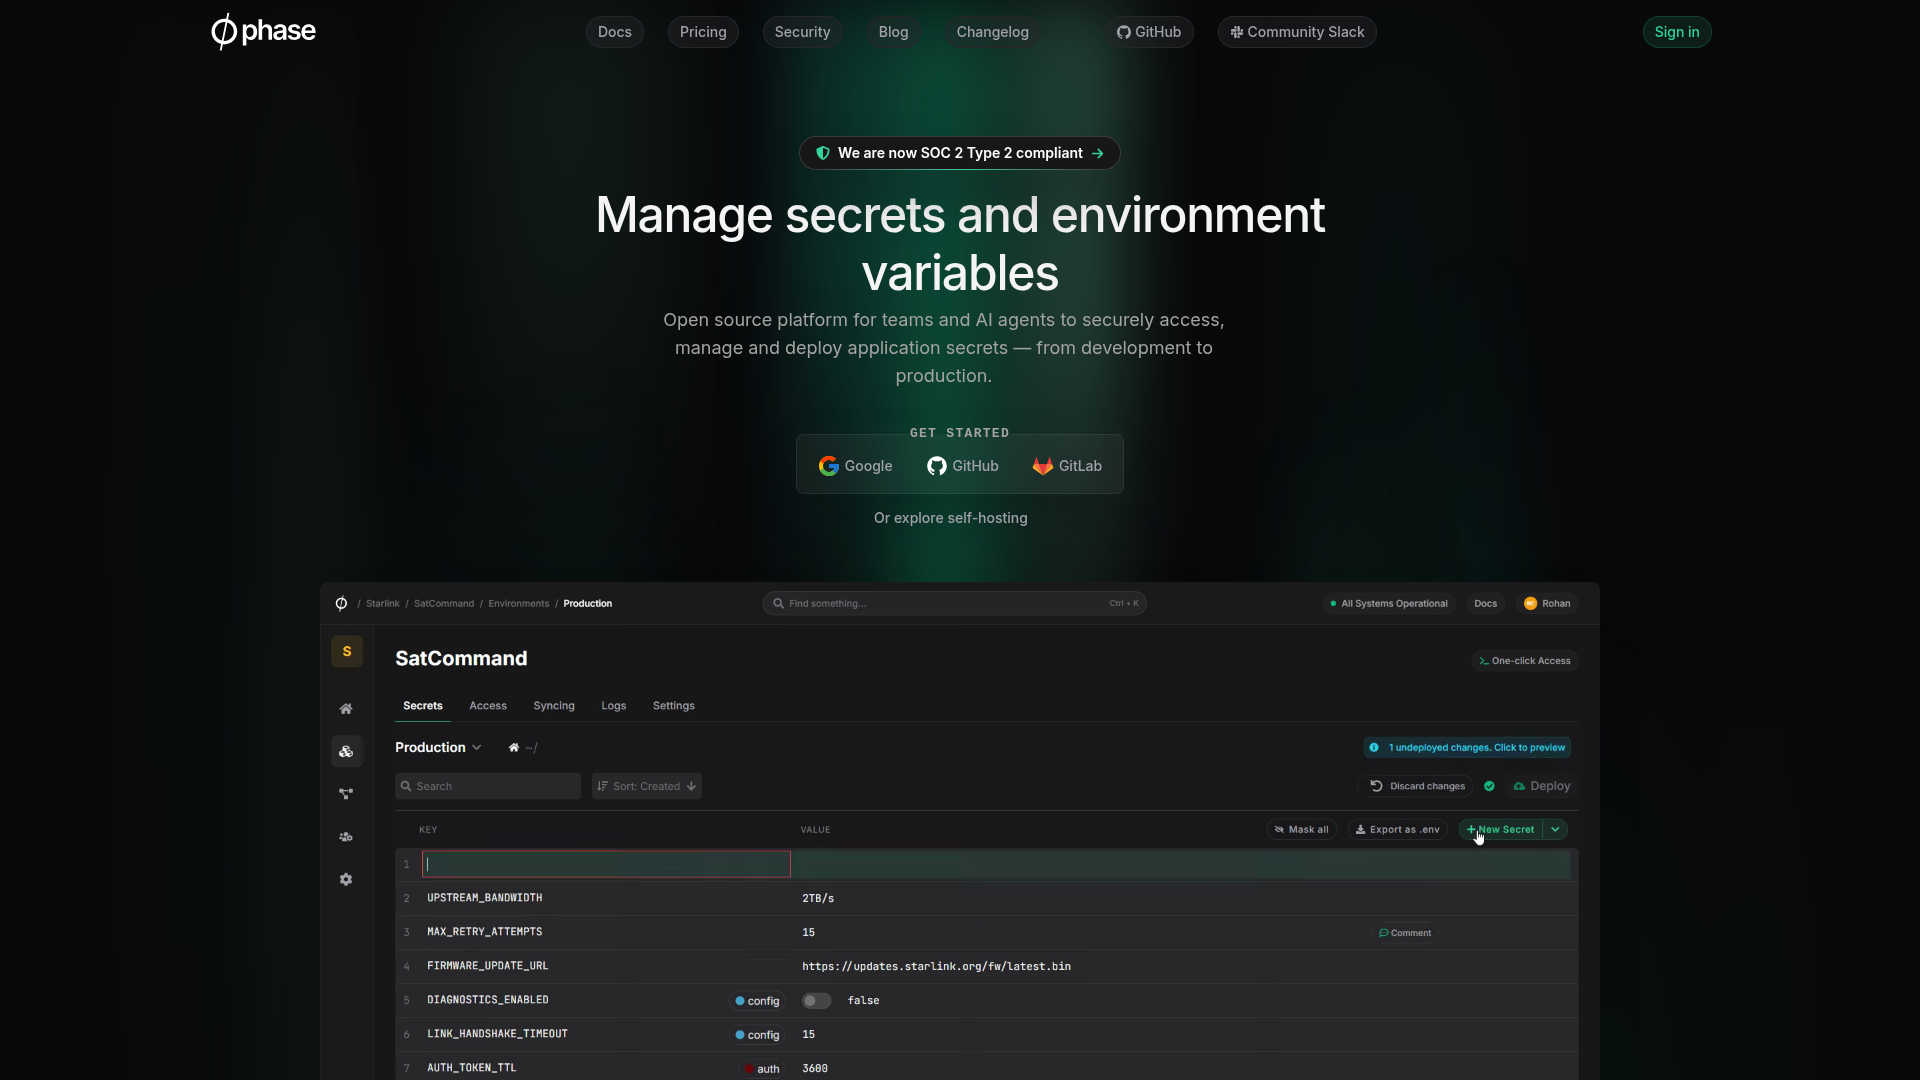
Task: Click the Deploy button
Action: point(1542,786)
